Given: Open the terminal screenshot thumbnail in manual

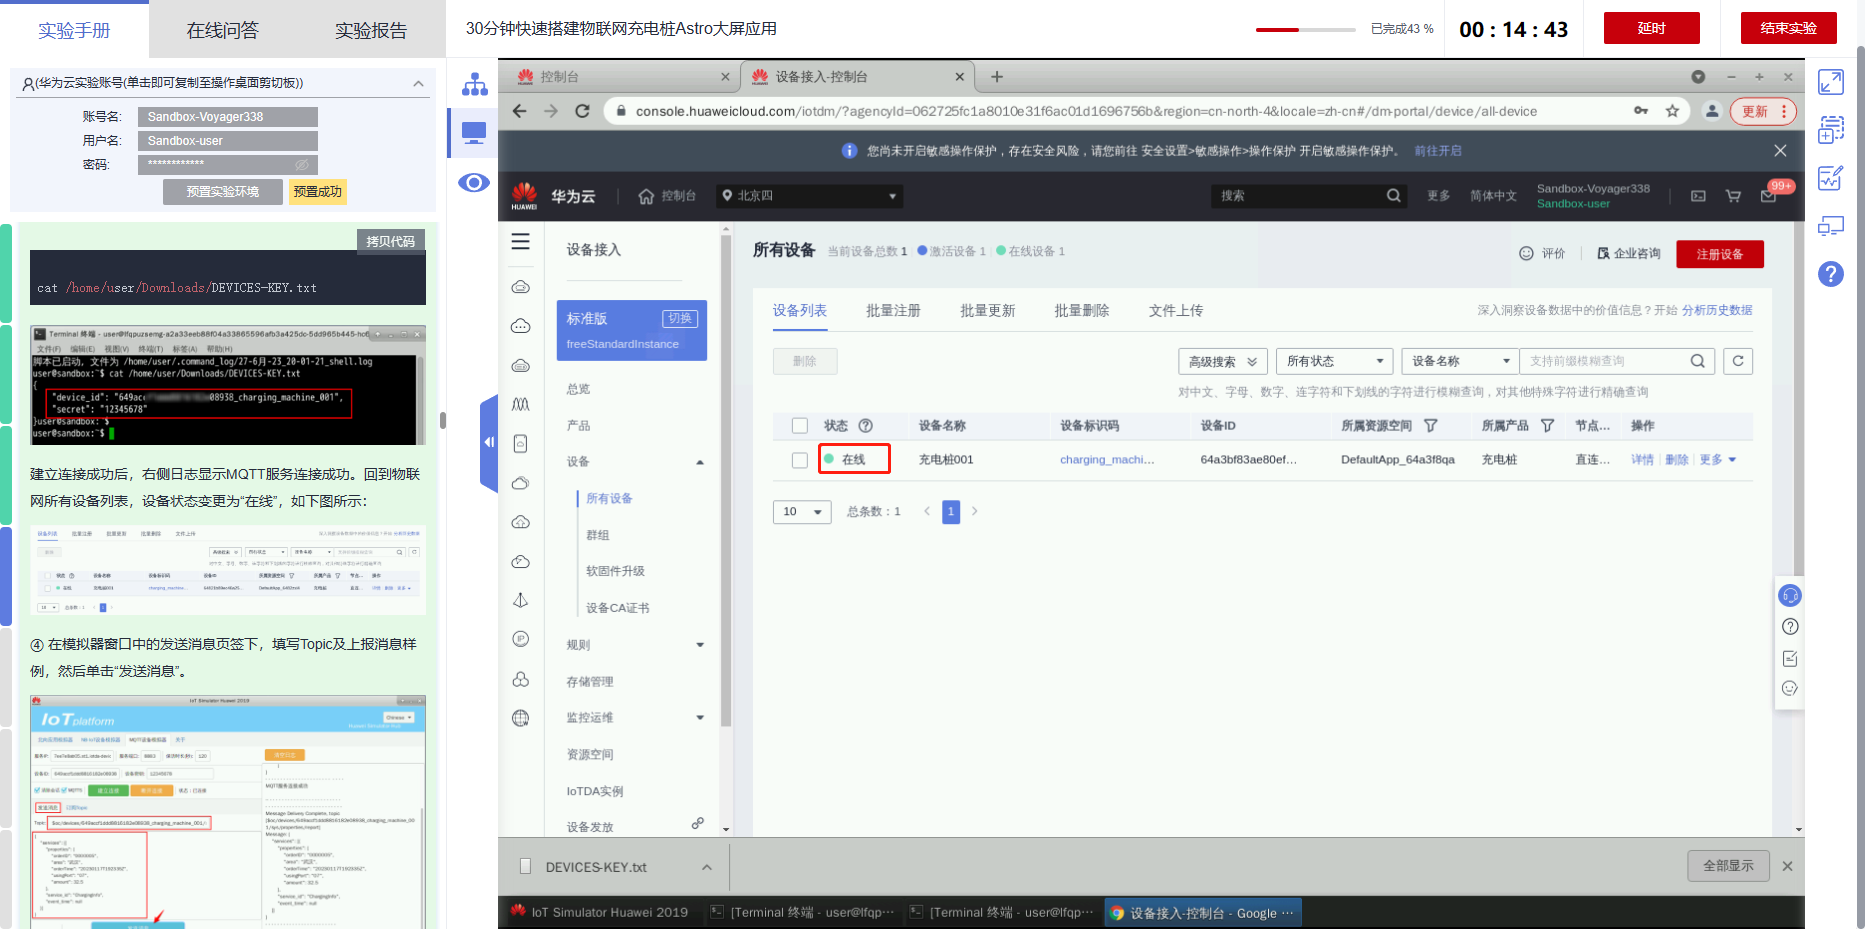Looking at the screenshot, I should click(x=228, y=385).
